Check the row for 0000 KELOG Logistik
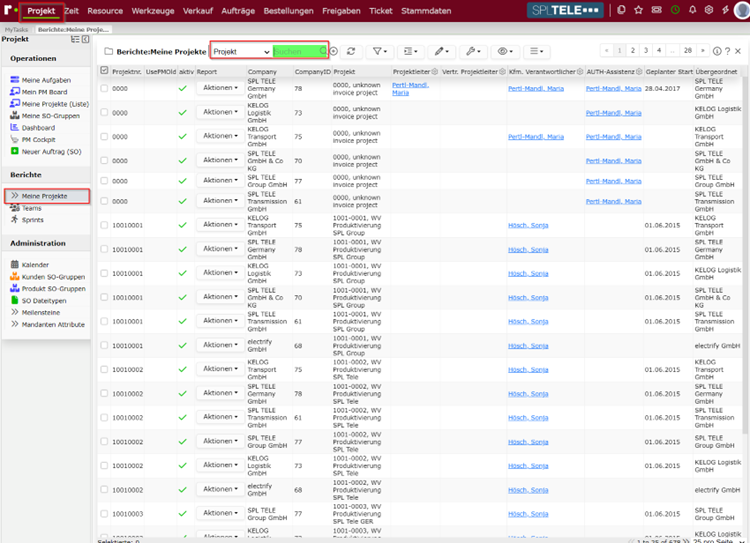 pyautogui.click(x=104, y=112)
